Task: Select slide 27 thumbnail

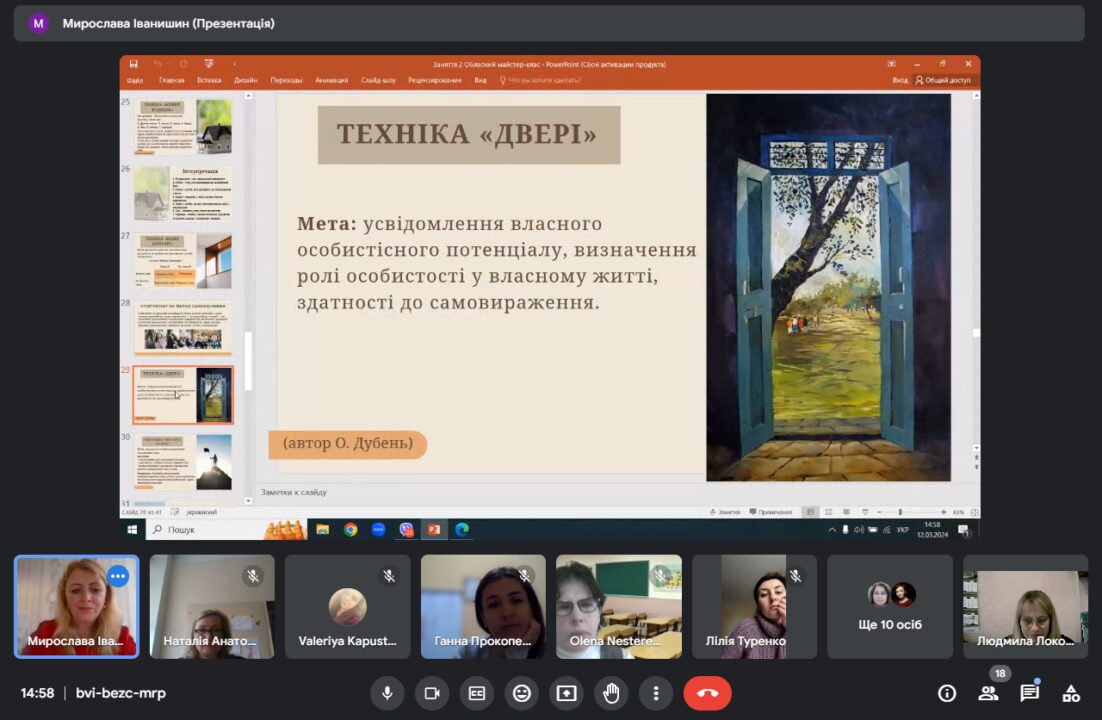Action: click(183, 261)
